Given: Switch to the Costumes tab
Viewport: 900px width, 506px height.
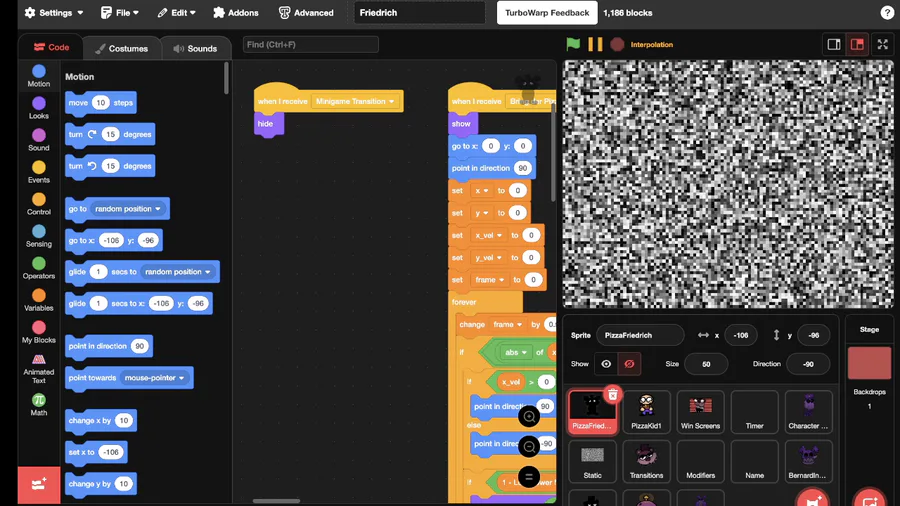Looking at the screenshot, I should coord(121,48).
